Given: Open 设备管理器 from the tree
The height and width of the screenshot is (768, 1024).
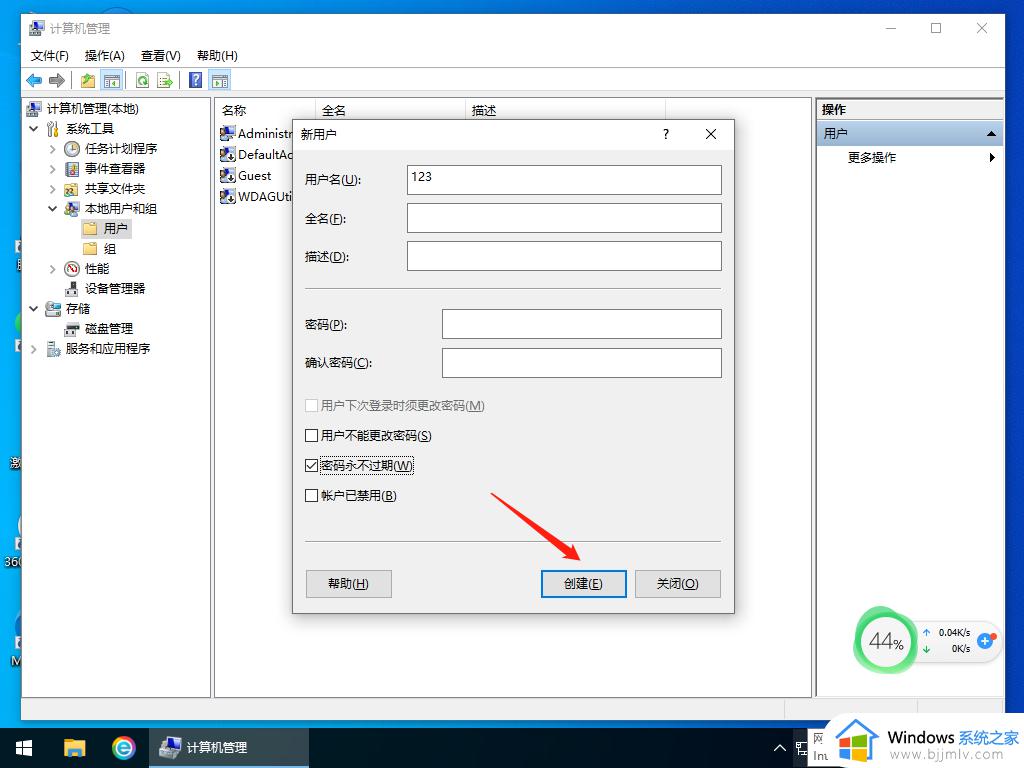Looking at the screenshot, I should [x=115, y=289].
